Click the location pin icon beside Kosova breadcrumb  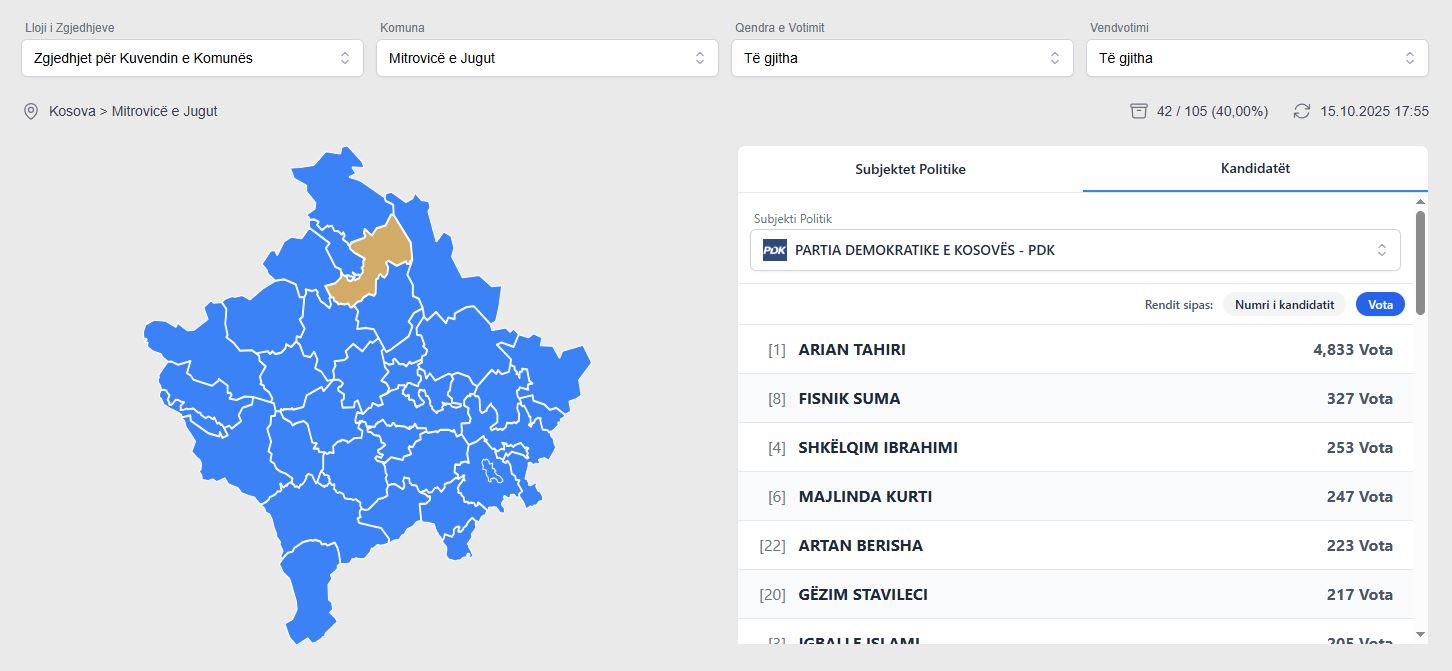[31, 111]
